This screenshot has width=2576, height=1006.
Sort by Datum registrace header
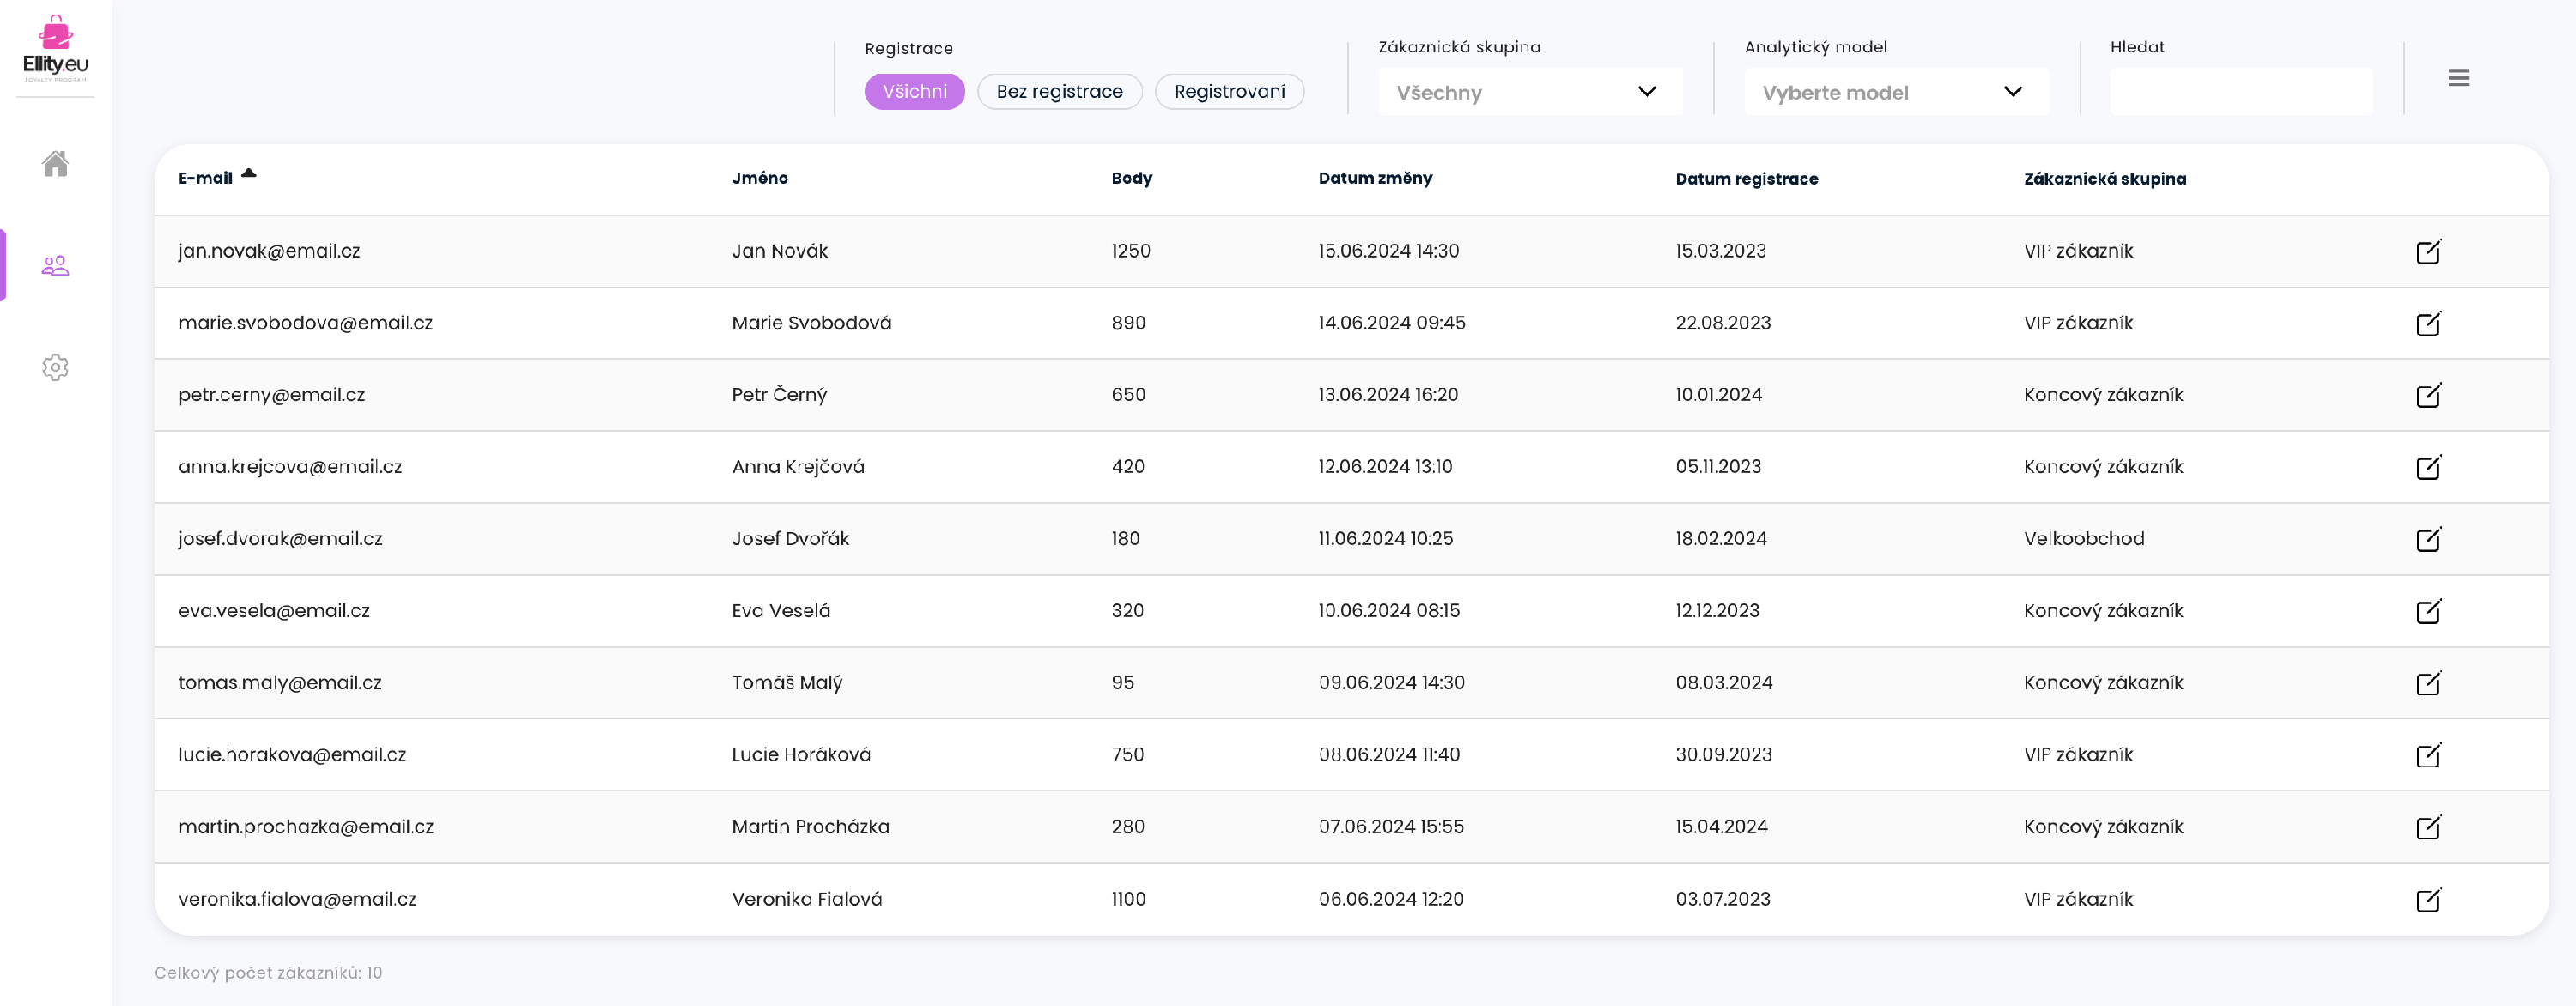[x=1746, y=179]
